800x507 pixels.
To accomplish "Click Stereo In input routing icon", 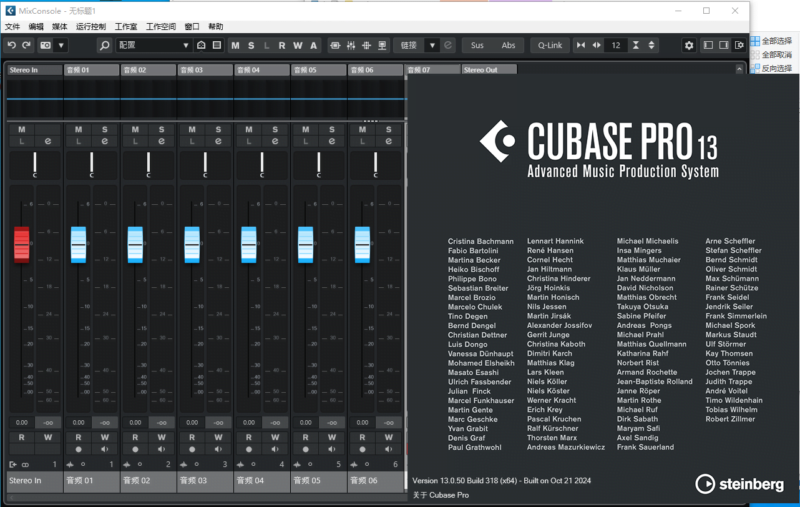I will click(13, 464).
